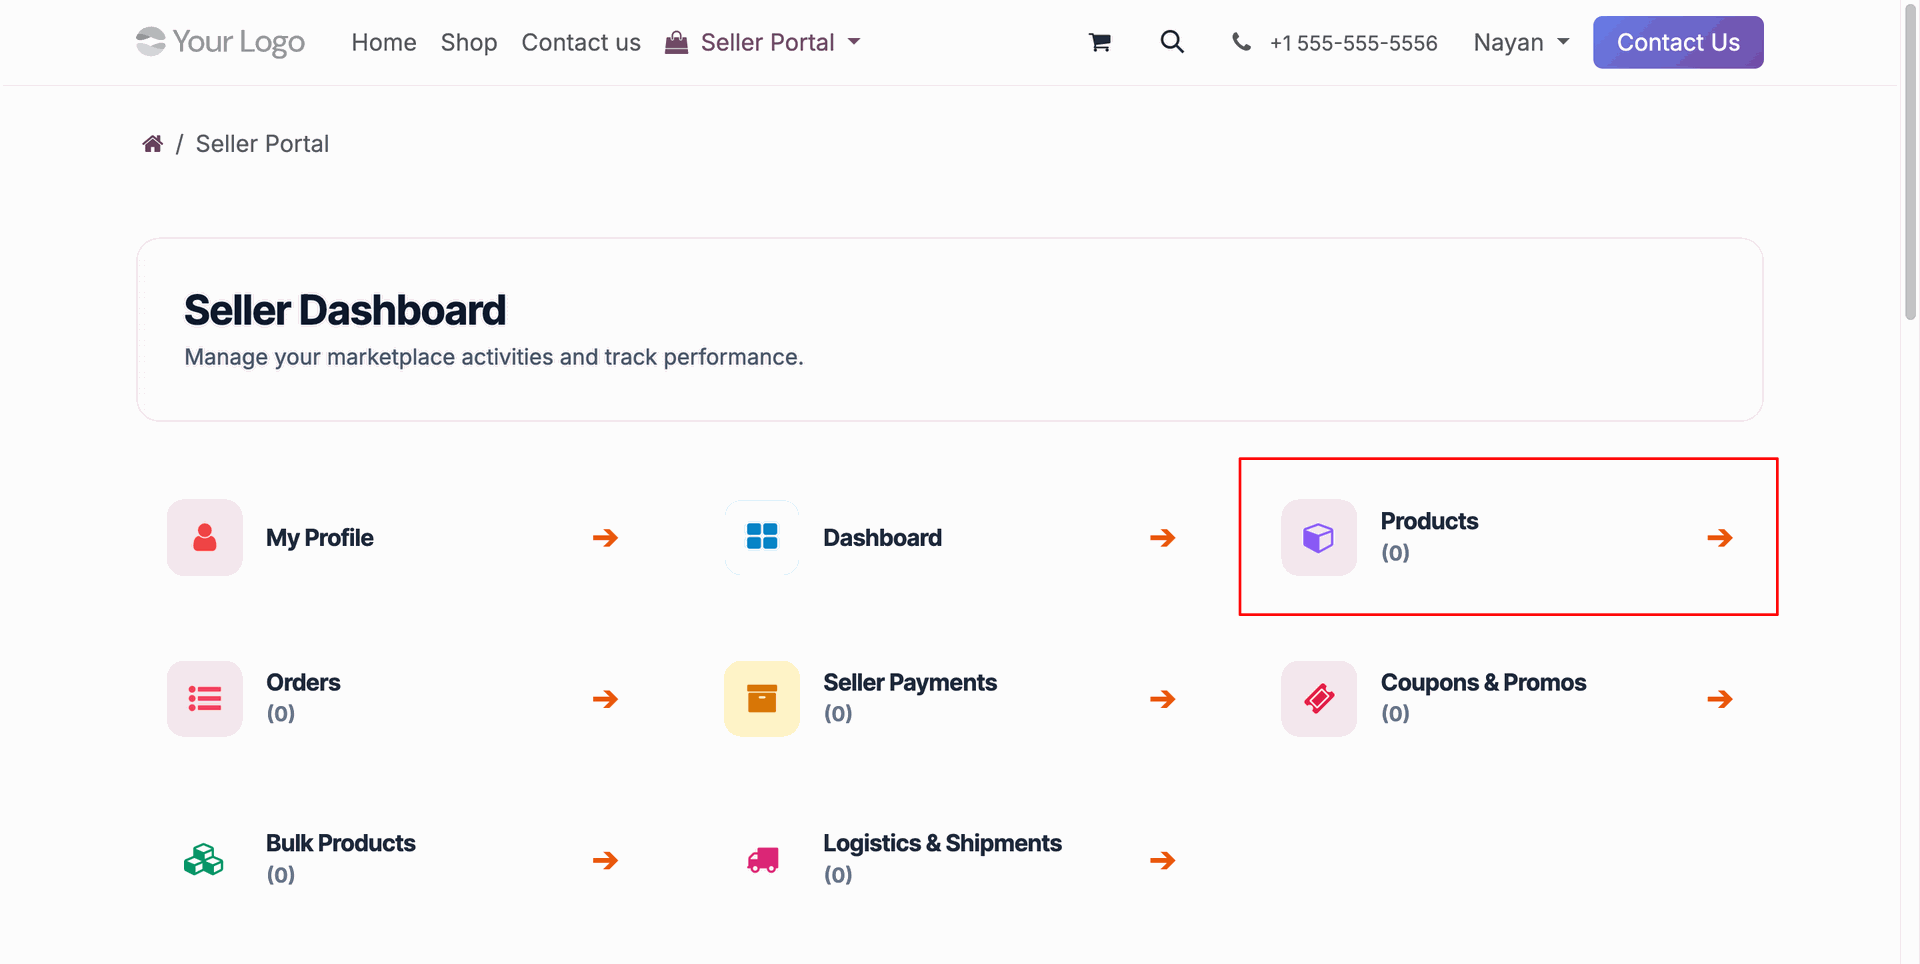Click the Bulk Products cubes icon
The image size is (1920, 964).
[204, 860]
